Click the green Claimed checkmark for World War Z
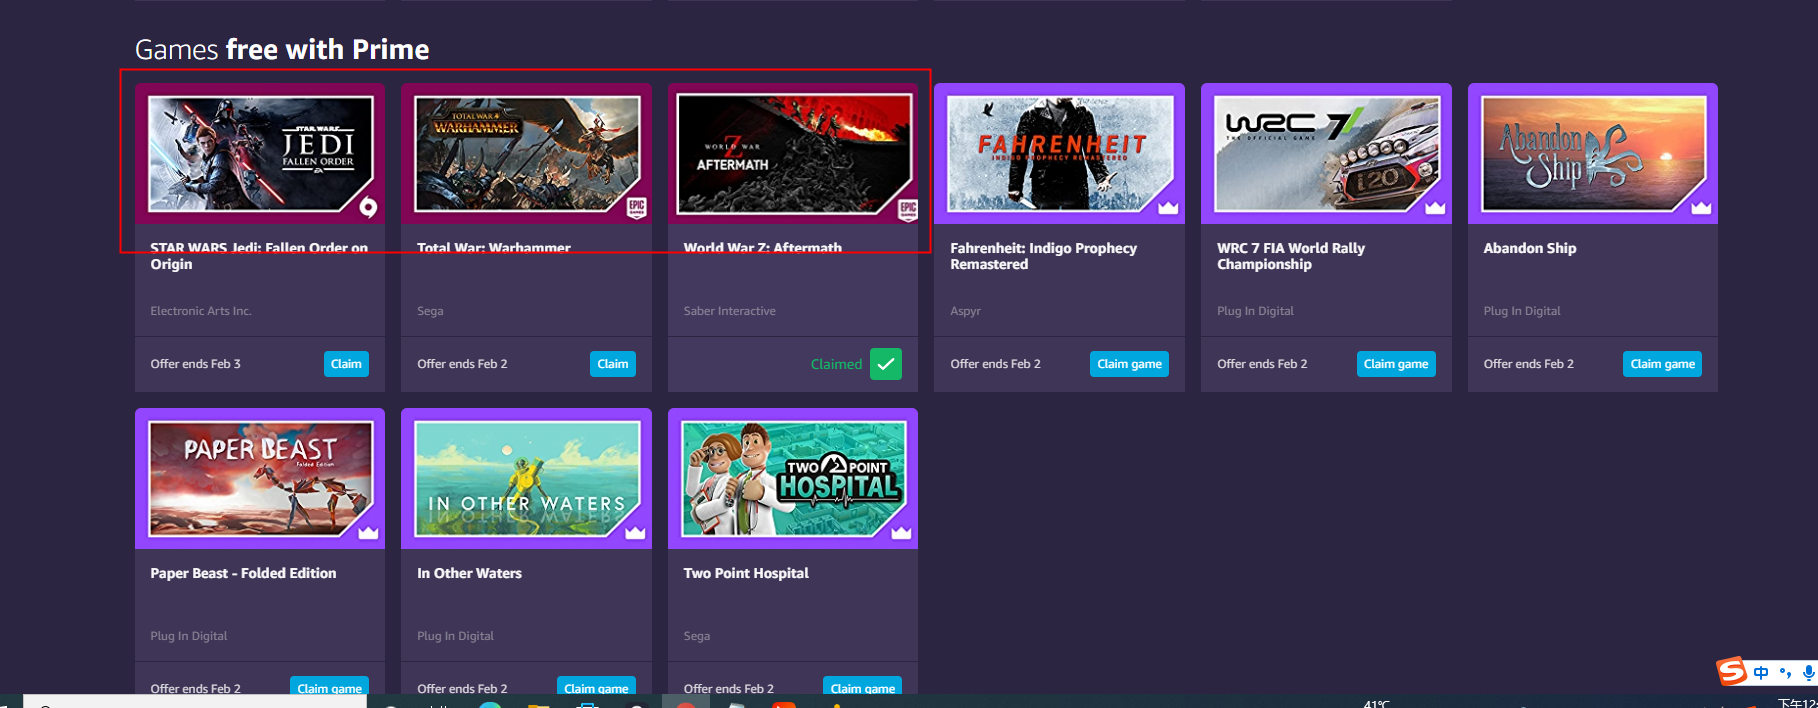 coord(886,364)
